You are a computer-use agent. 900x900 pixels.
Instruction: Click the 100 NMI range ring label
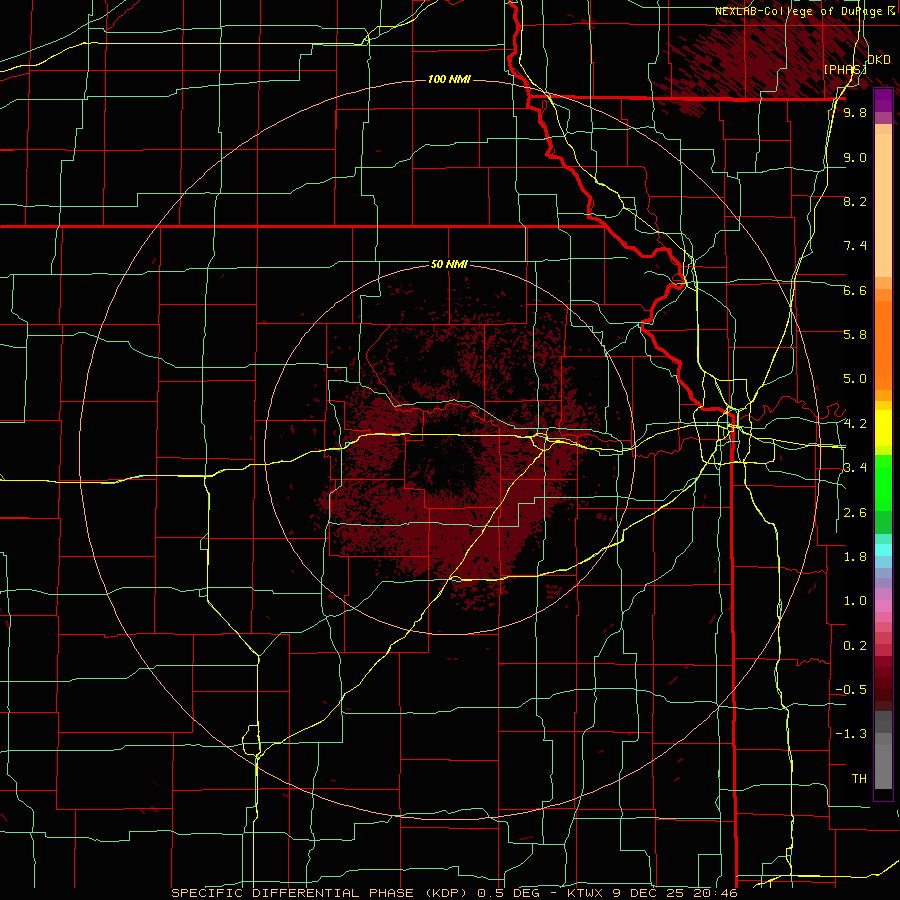coord(449,79)
